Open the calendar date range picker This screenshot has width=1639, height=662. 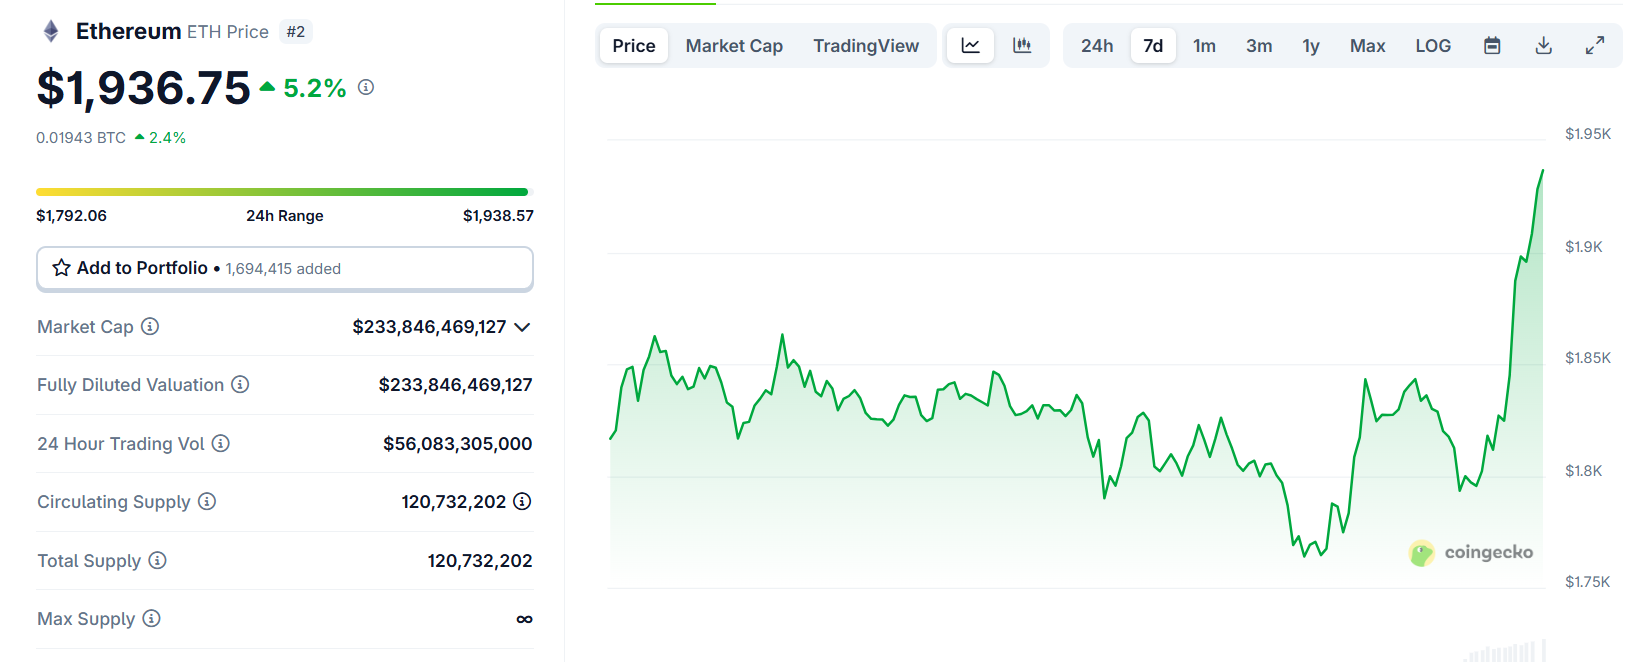[x=1492, y=45]
